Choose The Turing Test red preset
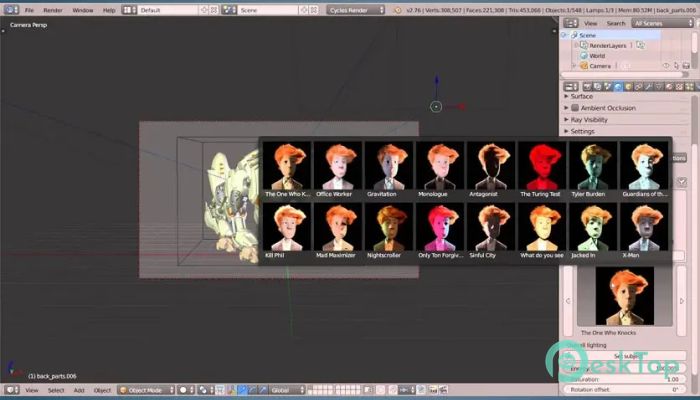The height and width of the screenshot is (400, 700). (542, 170)
